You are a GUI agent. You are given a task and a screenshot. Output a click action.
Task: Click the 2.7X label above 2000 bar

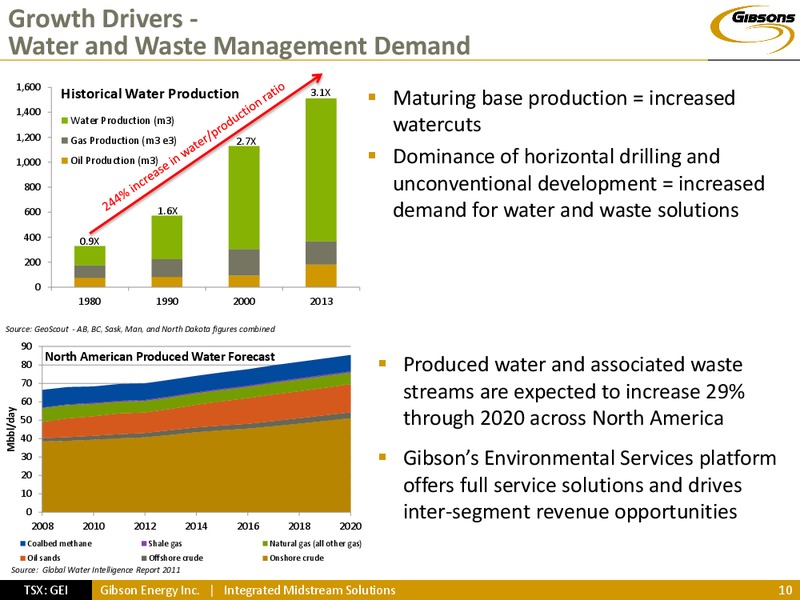point(246,141)
